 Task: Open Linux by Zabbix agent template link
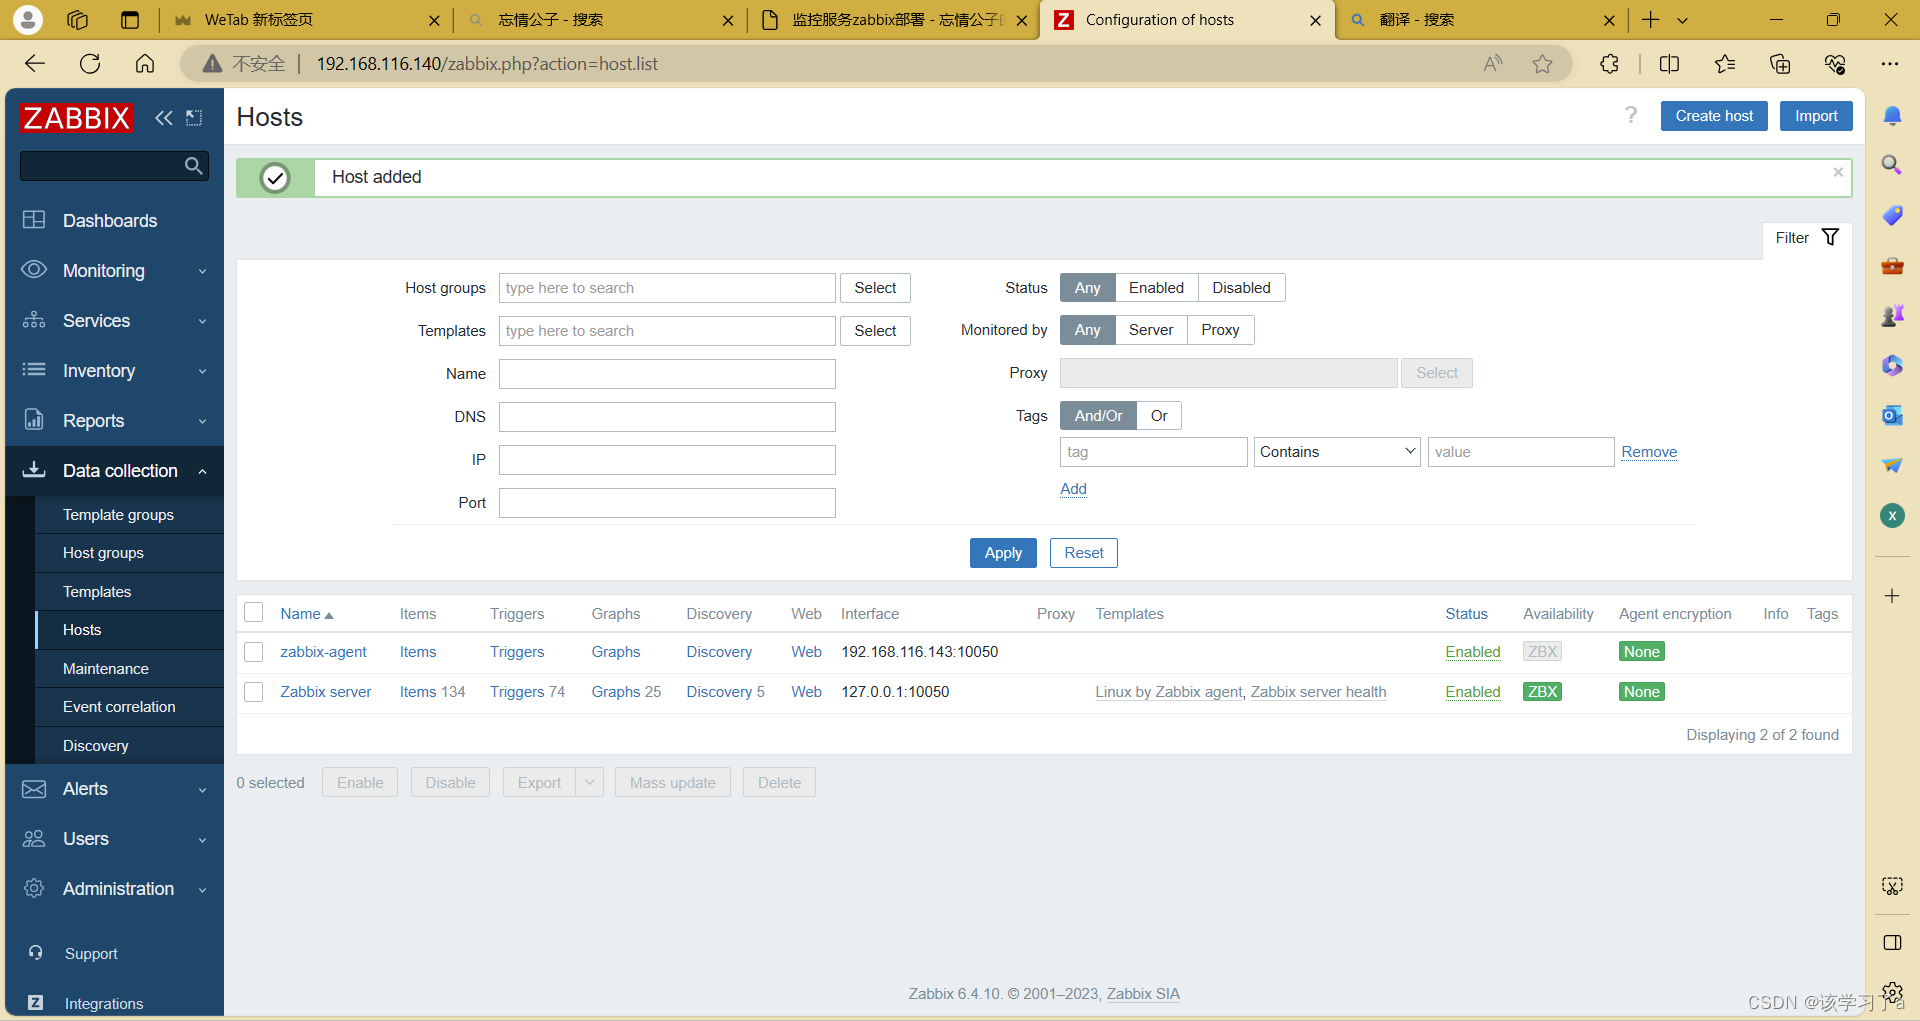click(1169, 692)
